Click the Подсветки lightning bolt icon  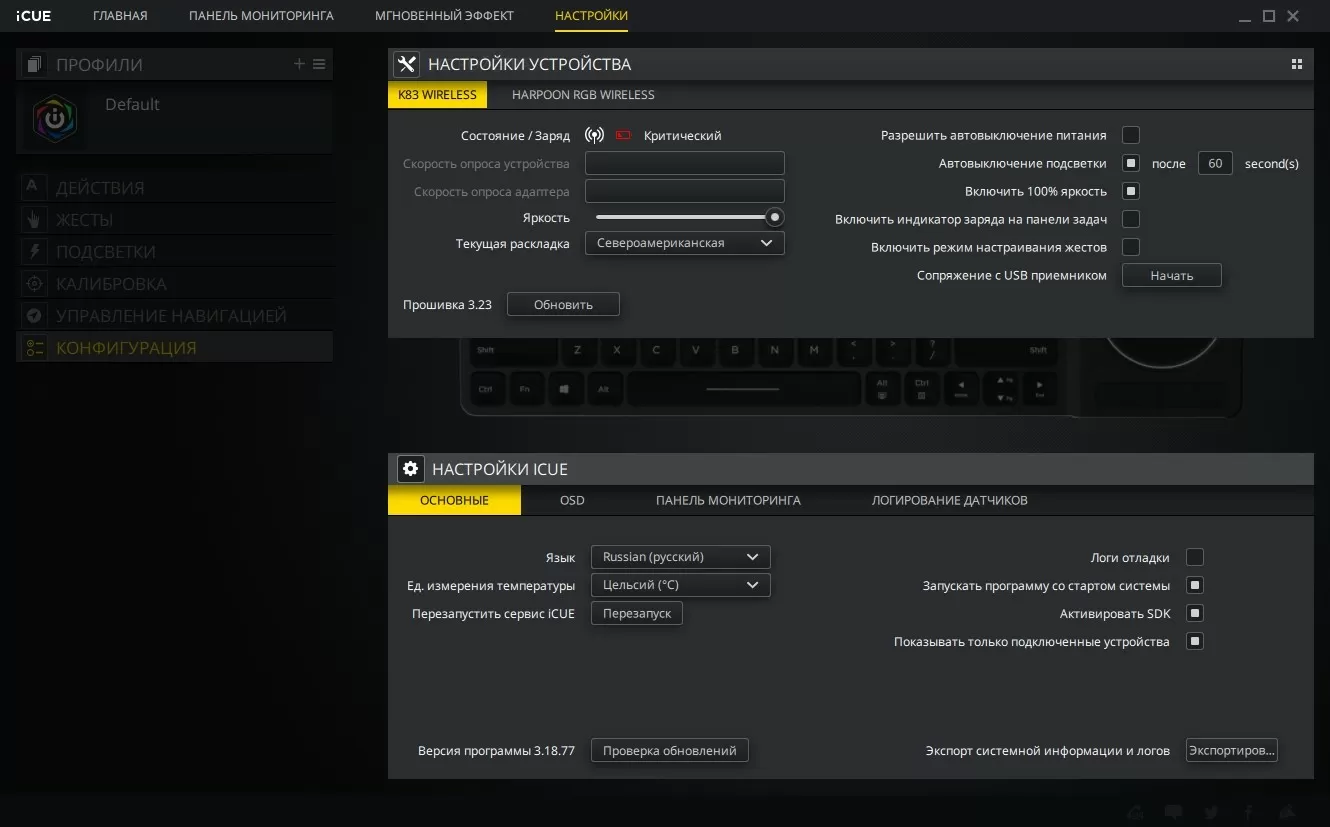pos(33,251)
